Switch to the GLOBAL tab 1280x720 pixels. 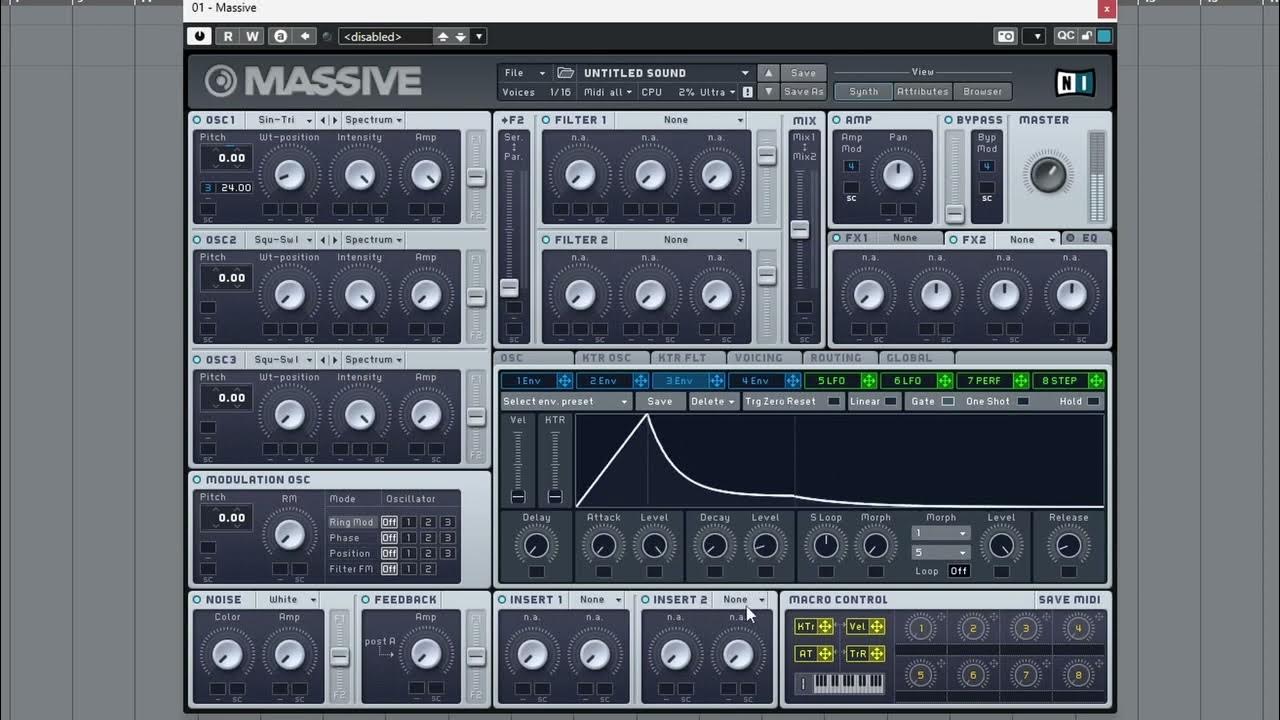pos(909,358)
